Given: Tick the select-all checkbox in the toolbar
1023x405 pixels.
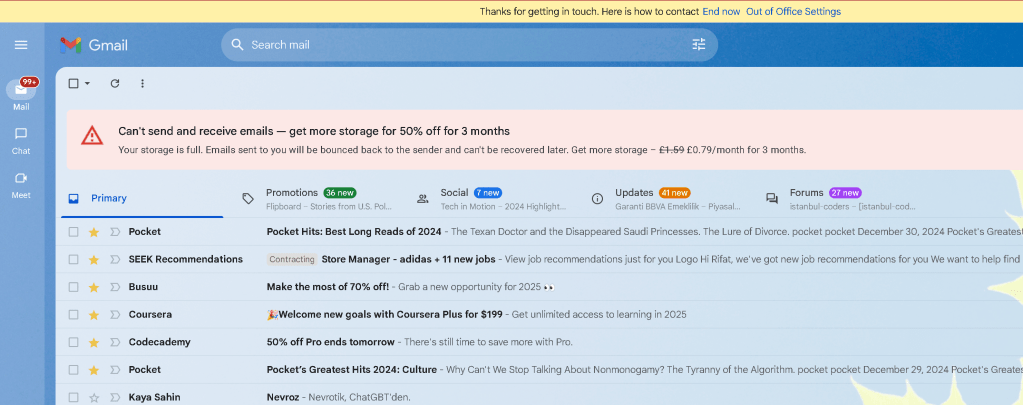Looking at the screenshot, I should click(x=73, y=83).
